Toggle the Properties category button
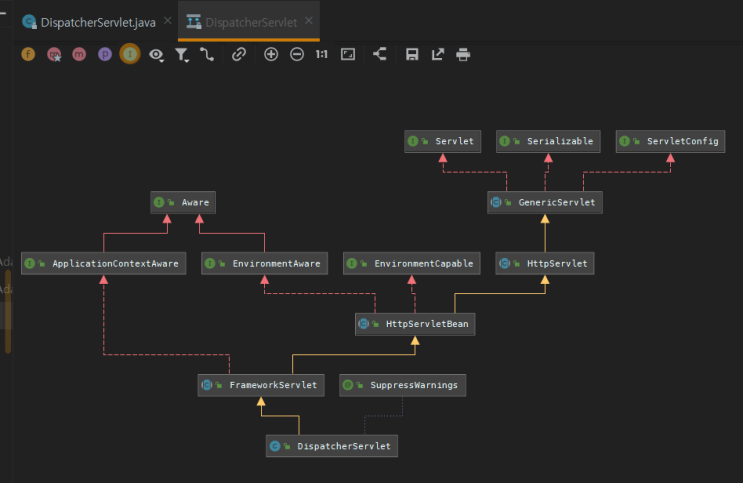Screen dimensions: 743x483 [x=105, y=55]
